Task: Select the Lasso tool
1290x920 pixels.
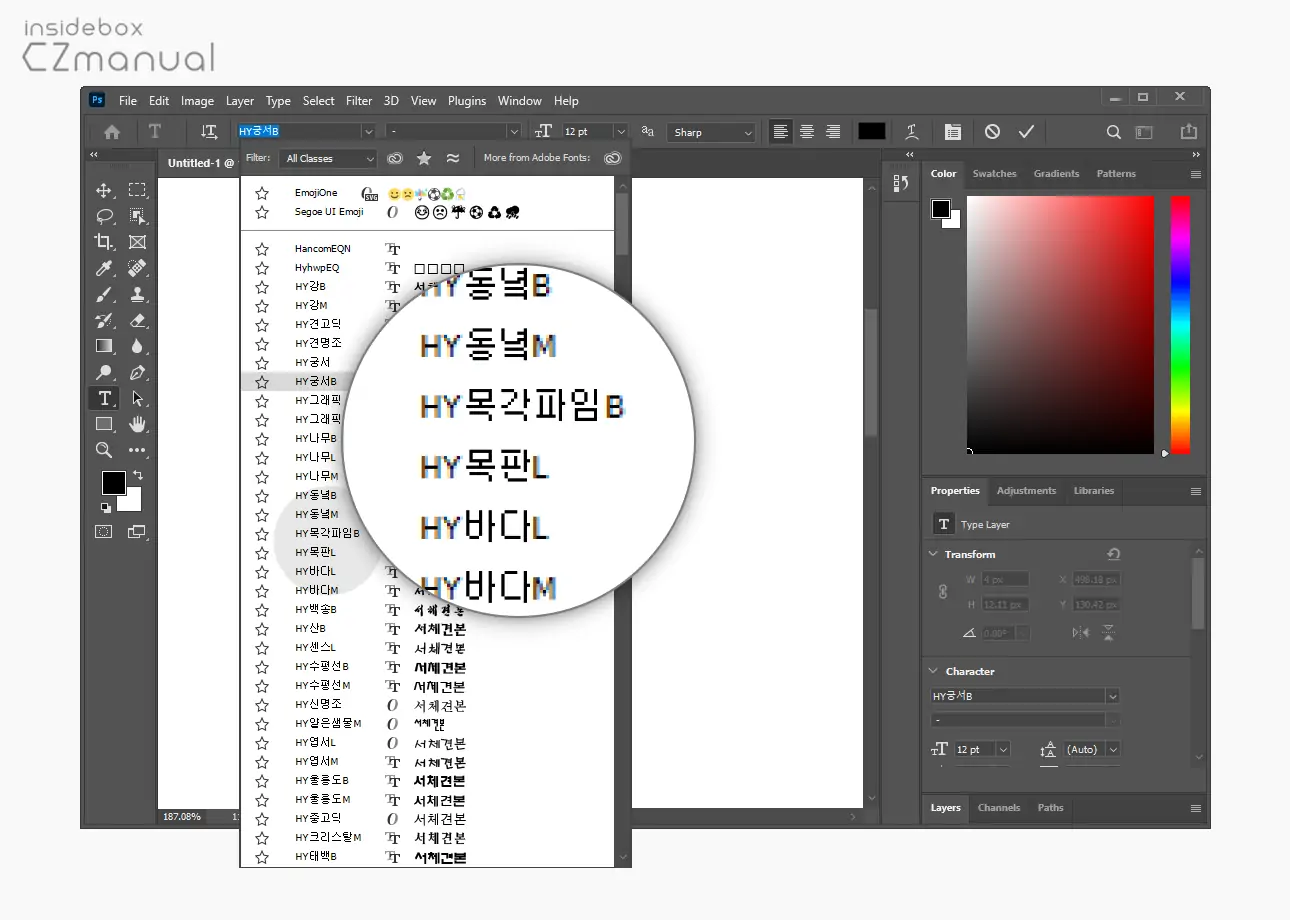Action: (x=104, y=216)
